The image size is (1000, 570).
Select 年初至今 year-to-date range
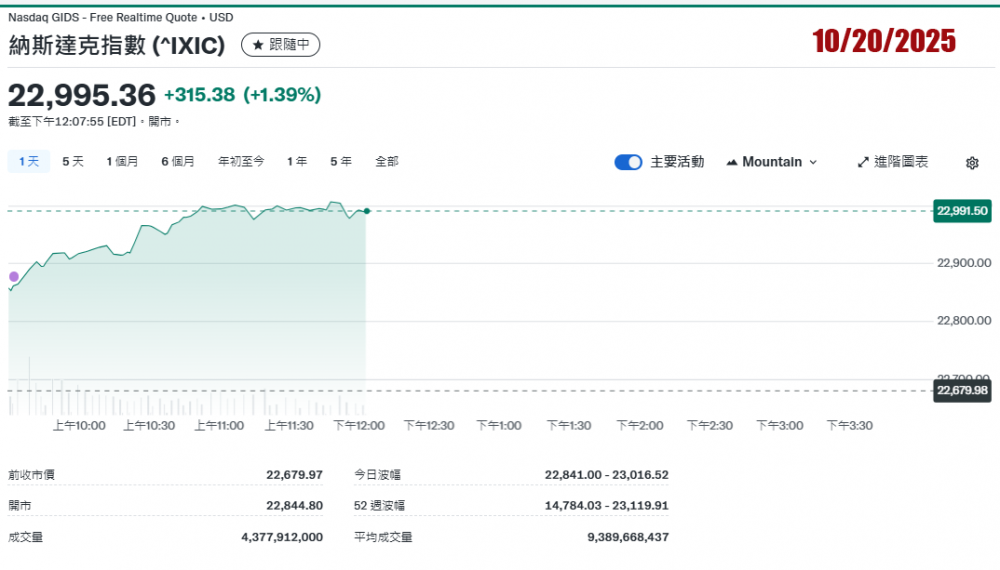pyautogui.click(x=241, y=161)
